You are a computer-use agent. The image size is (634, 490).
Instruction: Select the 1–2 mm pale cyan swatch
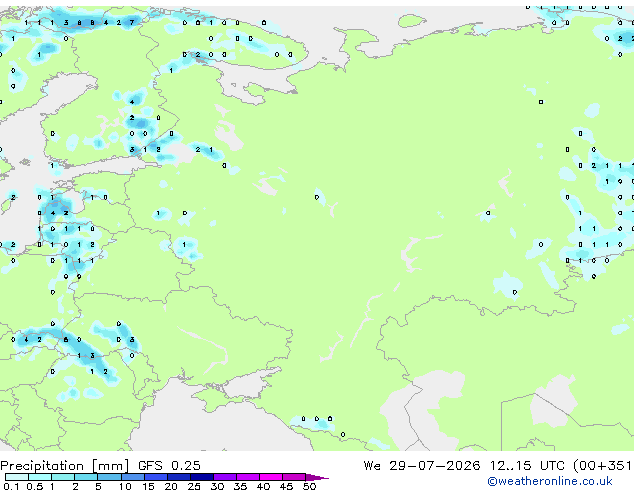[63, 477]
